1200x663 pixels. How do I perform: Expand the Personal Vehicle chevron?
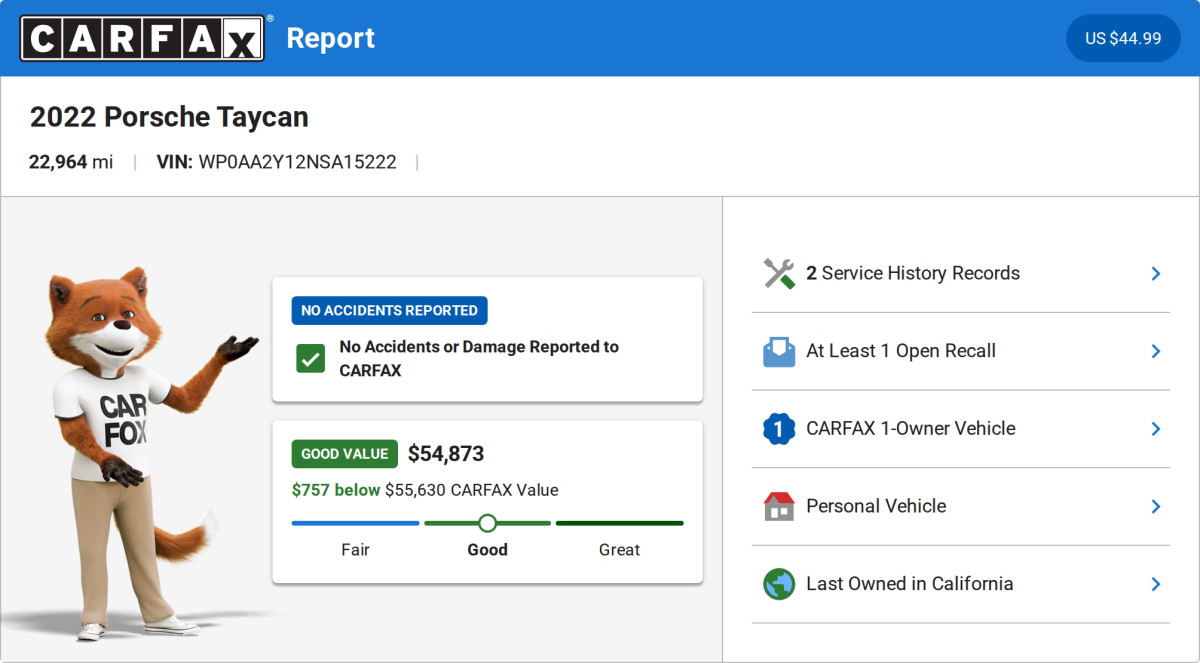(x=1155, y=506)
